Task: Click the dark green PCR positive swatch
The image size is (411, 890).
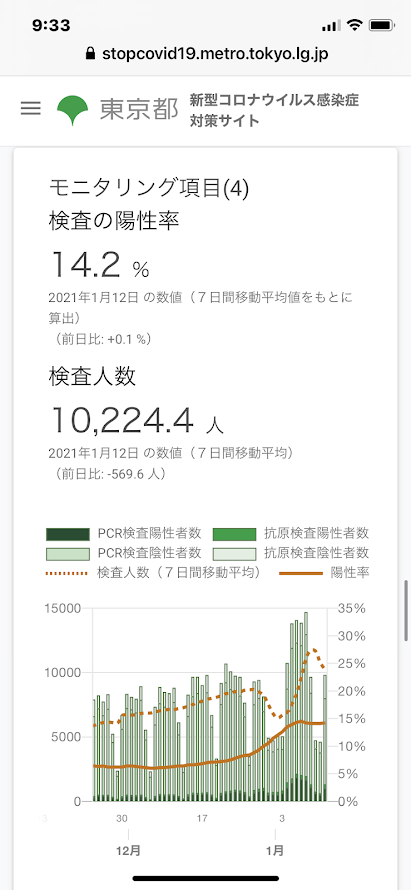Action: 68,534
